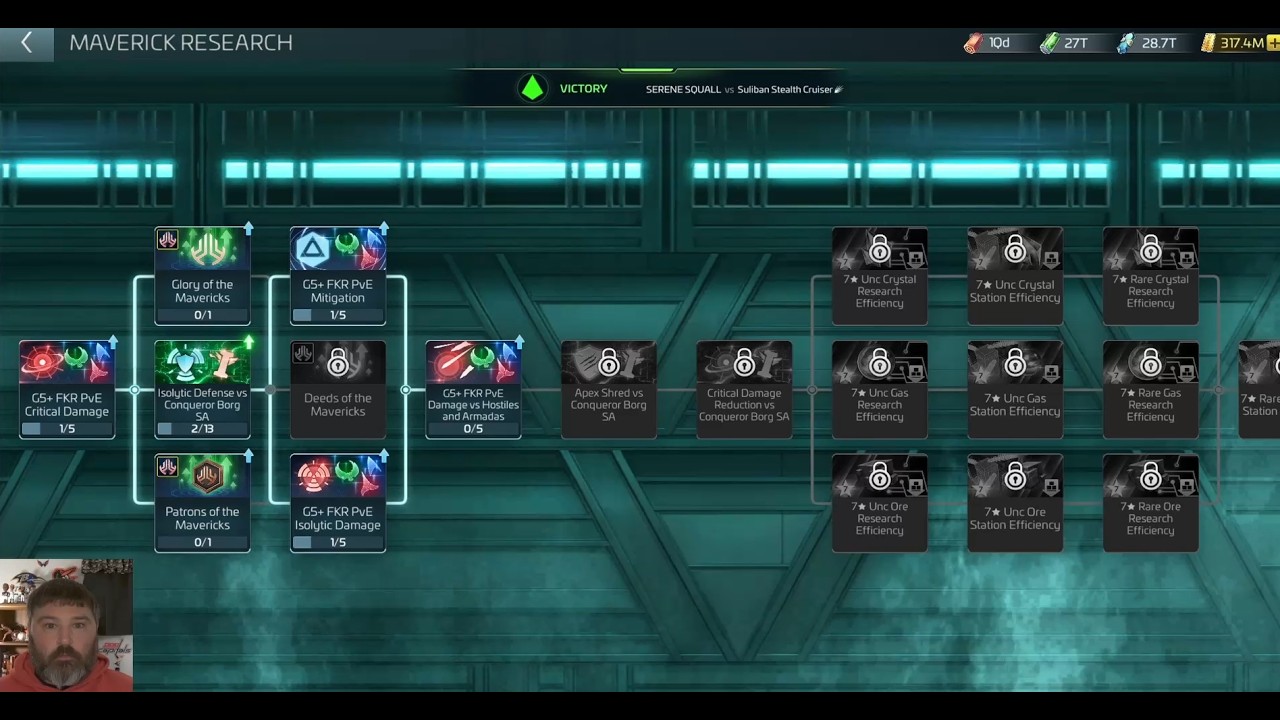Viewport: 1280px width, 720px height.
Task: Click the 0/1 counter on Patrons of the Mavericks
Action: tap(202, 542)
